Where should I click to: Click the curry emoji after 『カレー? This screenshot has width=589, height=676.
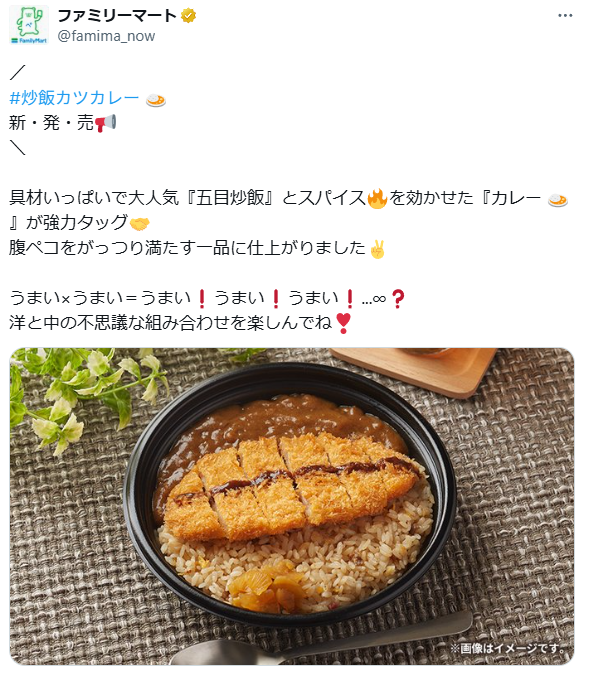pos(558,200)
